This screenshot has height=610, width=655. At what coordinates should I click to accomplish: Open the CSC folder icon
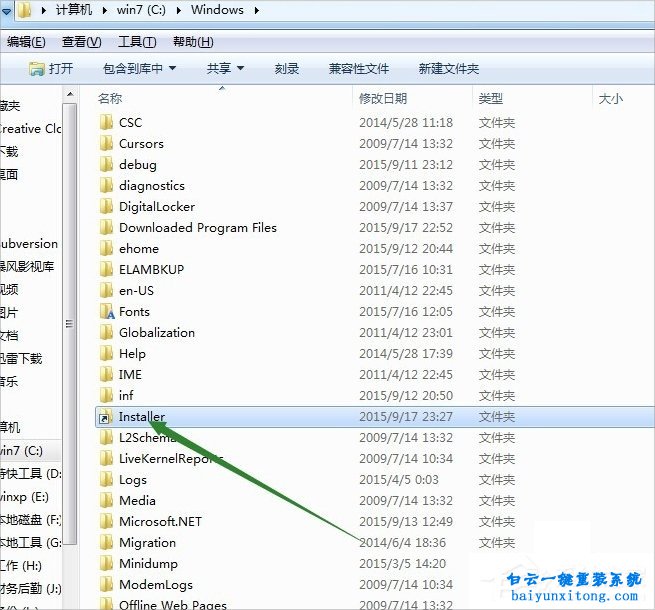[x=106, y=122]
